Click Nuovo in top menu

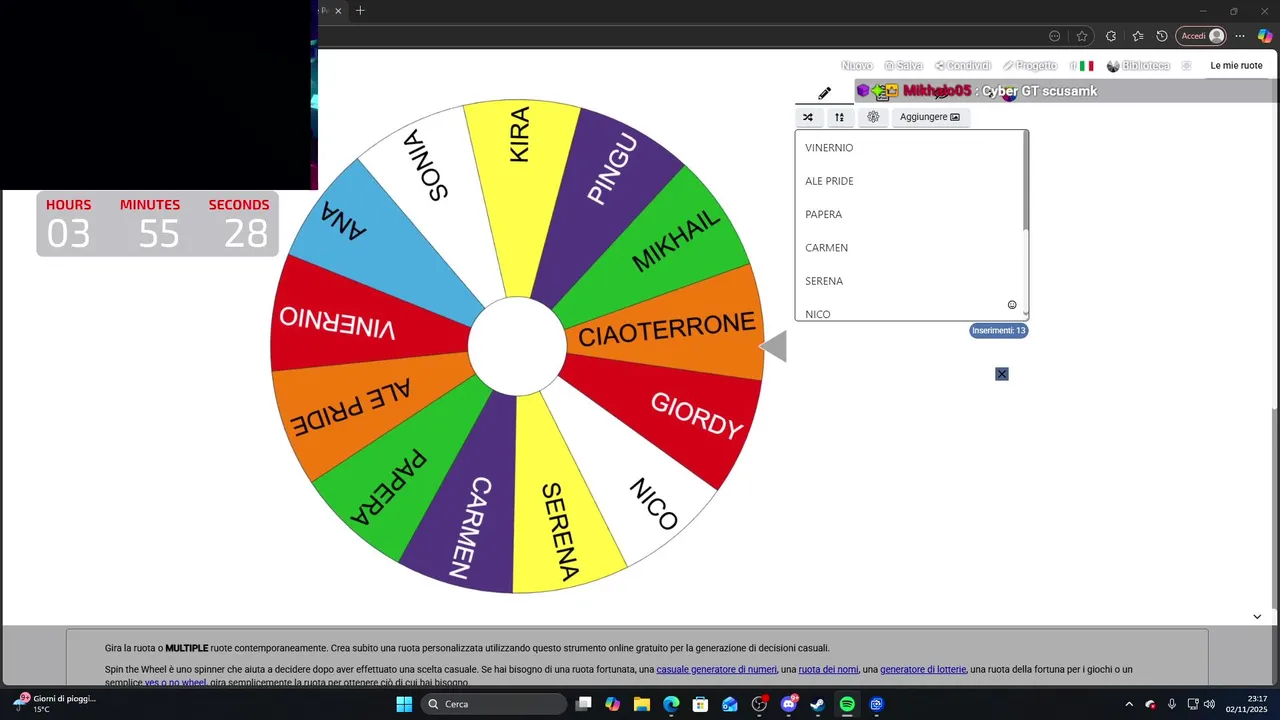(857, 66)
